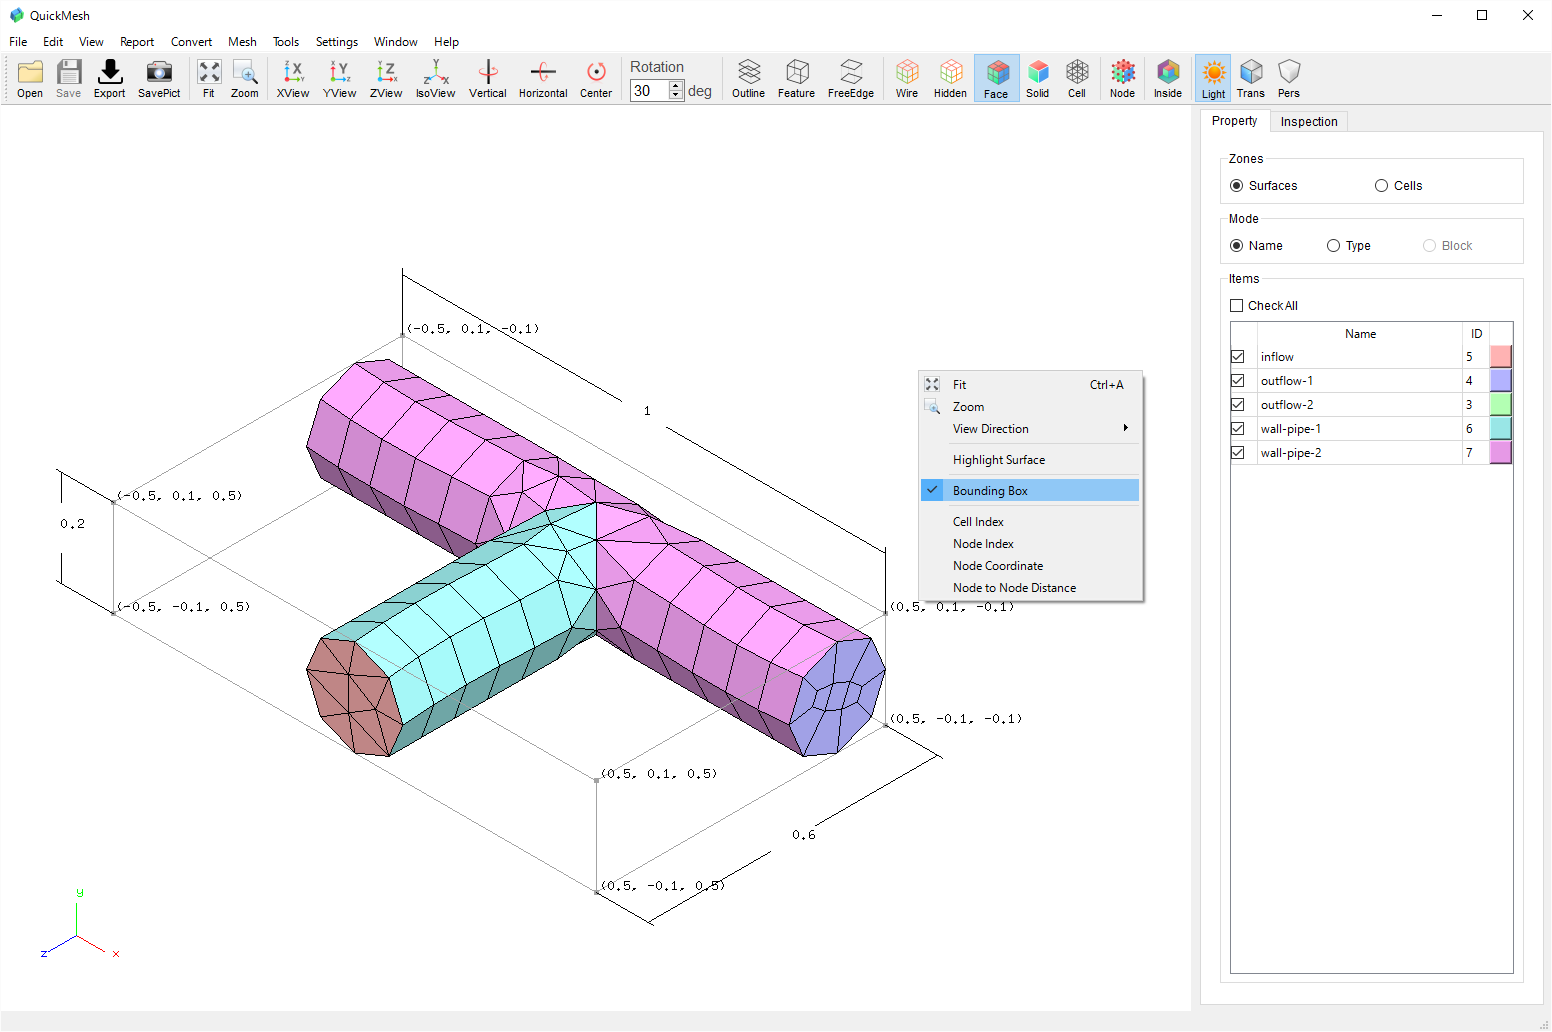Toggle Inside view icon
This screenshot has height=1032, width=1552.
pyautogui.click(x=1168, y=78)
